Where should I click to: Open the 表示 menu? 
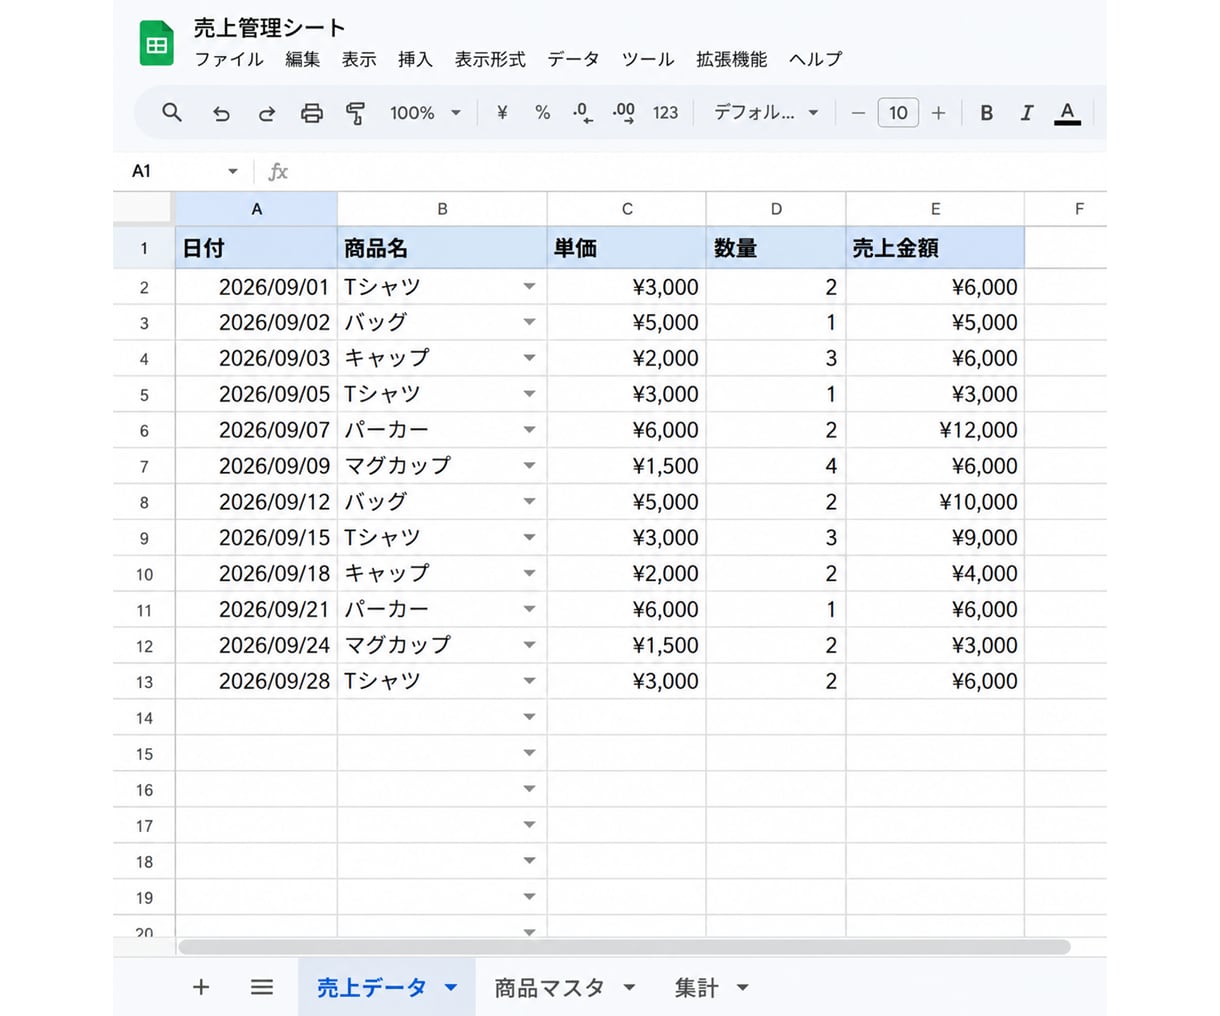[359, 59]
